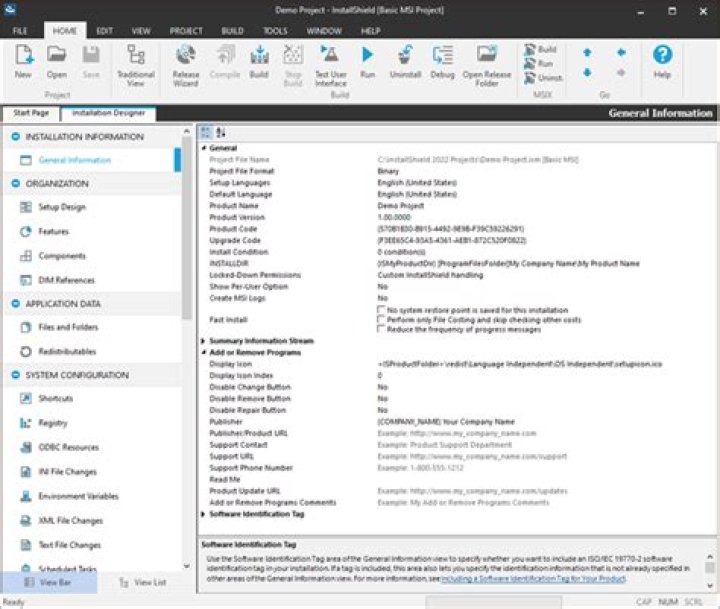This screenshot has height=609, width=720.
Task: Click the help pane scroll down arrow
Action: point(709,585)
